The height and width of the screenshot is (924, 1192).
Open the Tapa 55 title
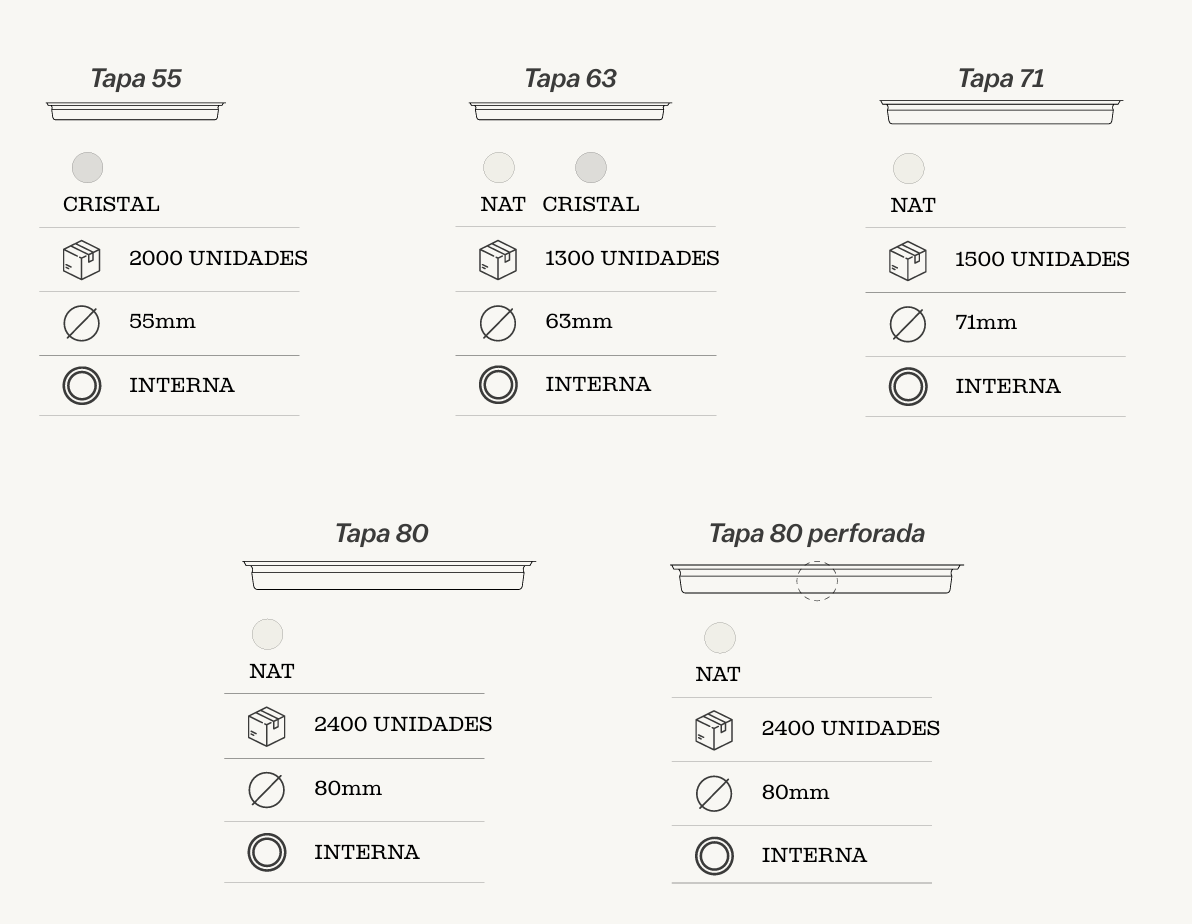[x=136, y=78]
